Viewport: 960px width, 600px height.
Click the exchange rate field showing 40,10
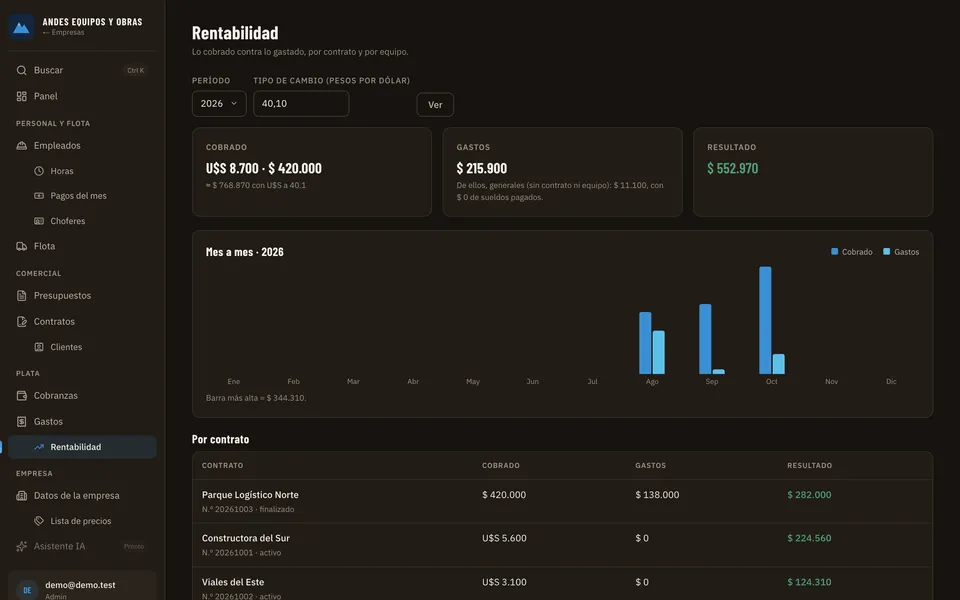pos(301,103)
